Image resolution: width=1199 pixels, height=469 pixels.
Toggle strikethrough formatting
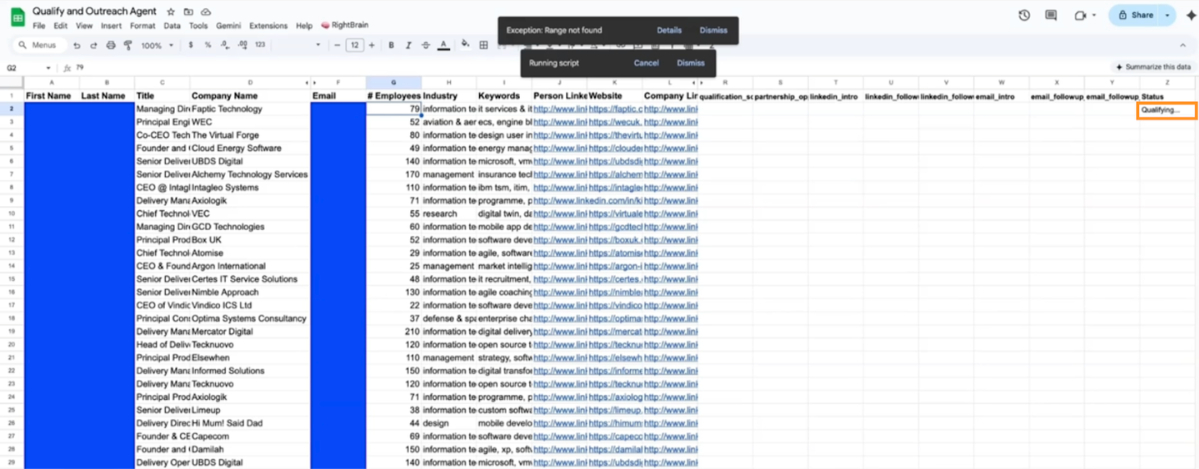[426, 45]
